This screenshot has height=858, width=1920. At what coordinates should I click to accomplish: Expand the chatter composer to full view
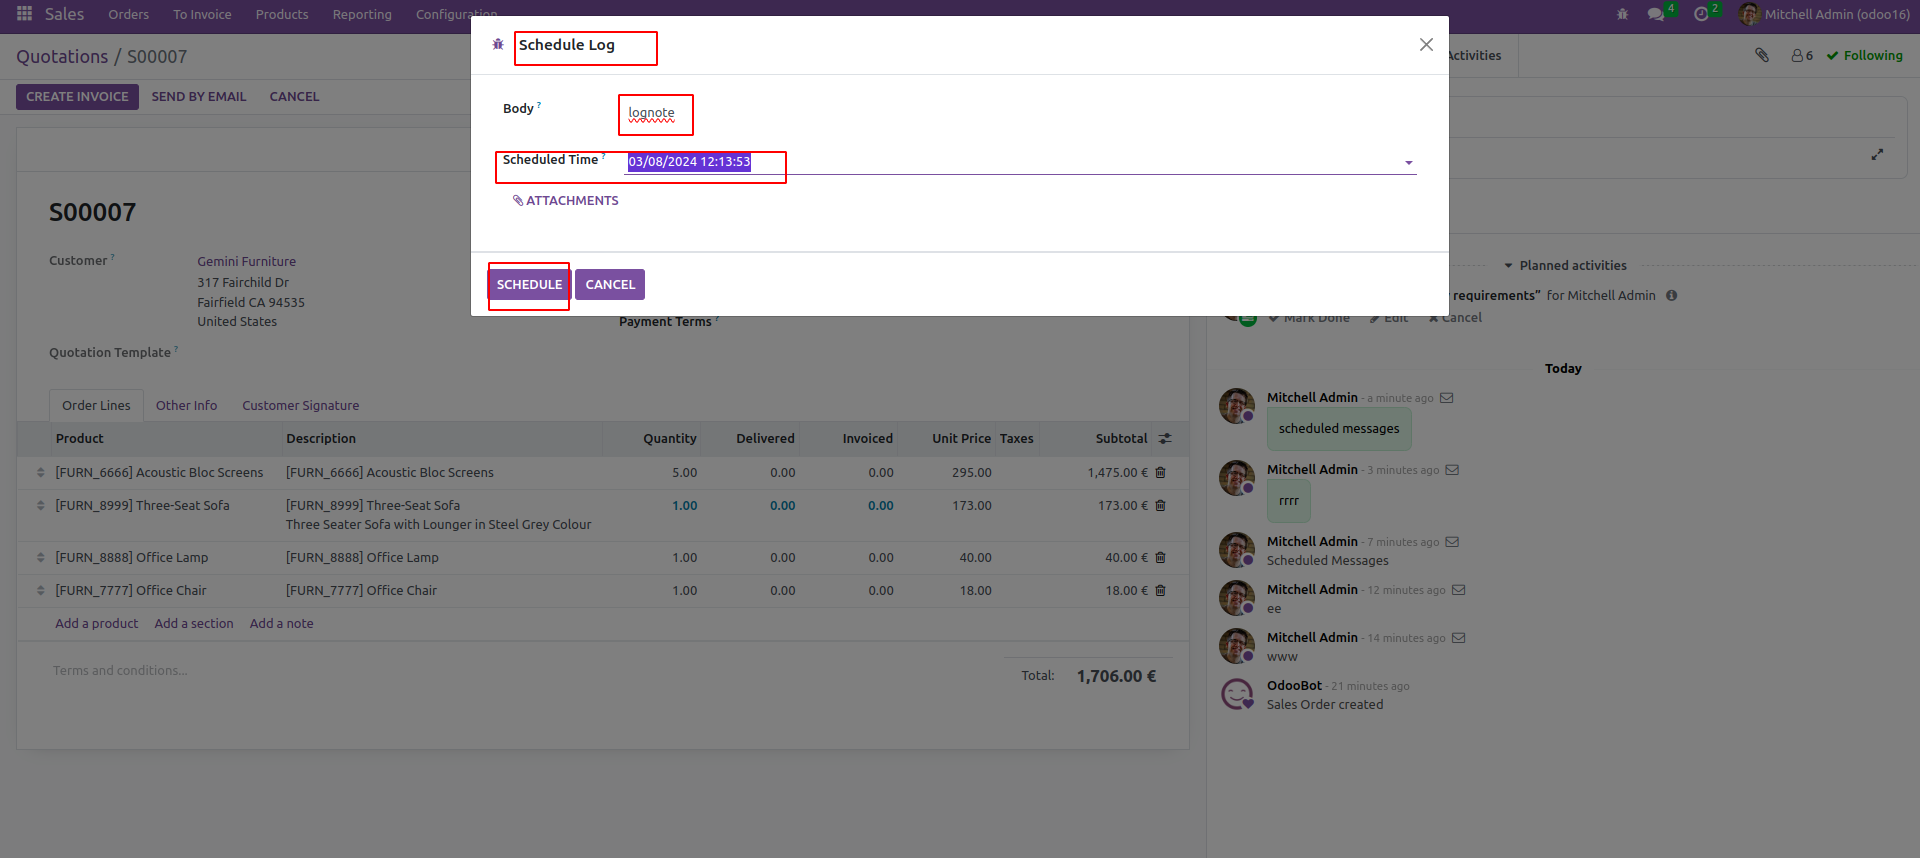1877,155
